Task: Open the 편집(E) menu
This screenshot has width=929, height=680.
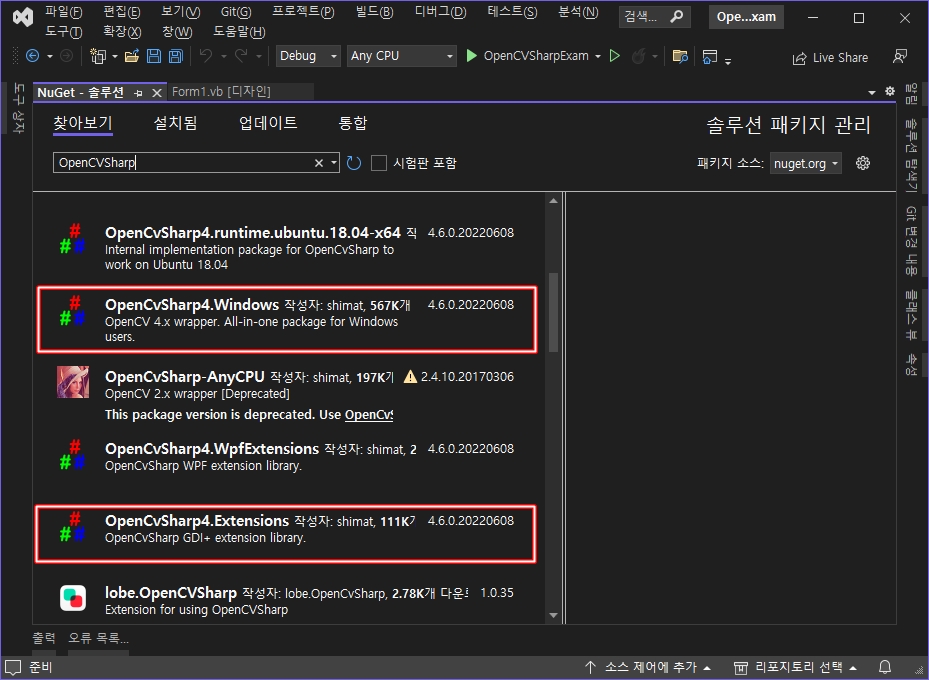Action: click(x=121, y=12)
